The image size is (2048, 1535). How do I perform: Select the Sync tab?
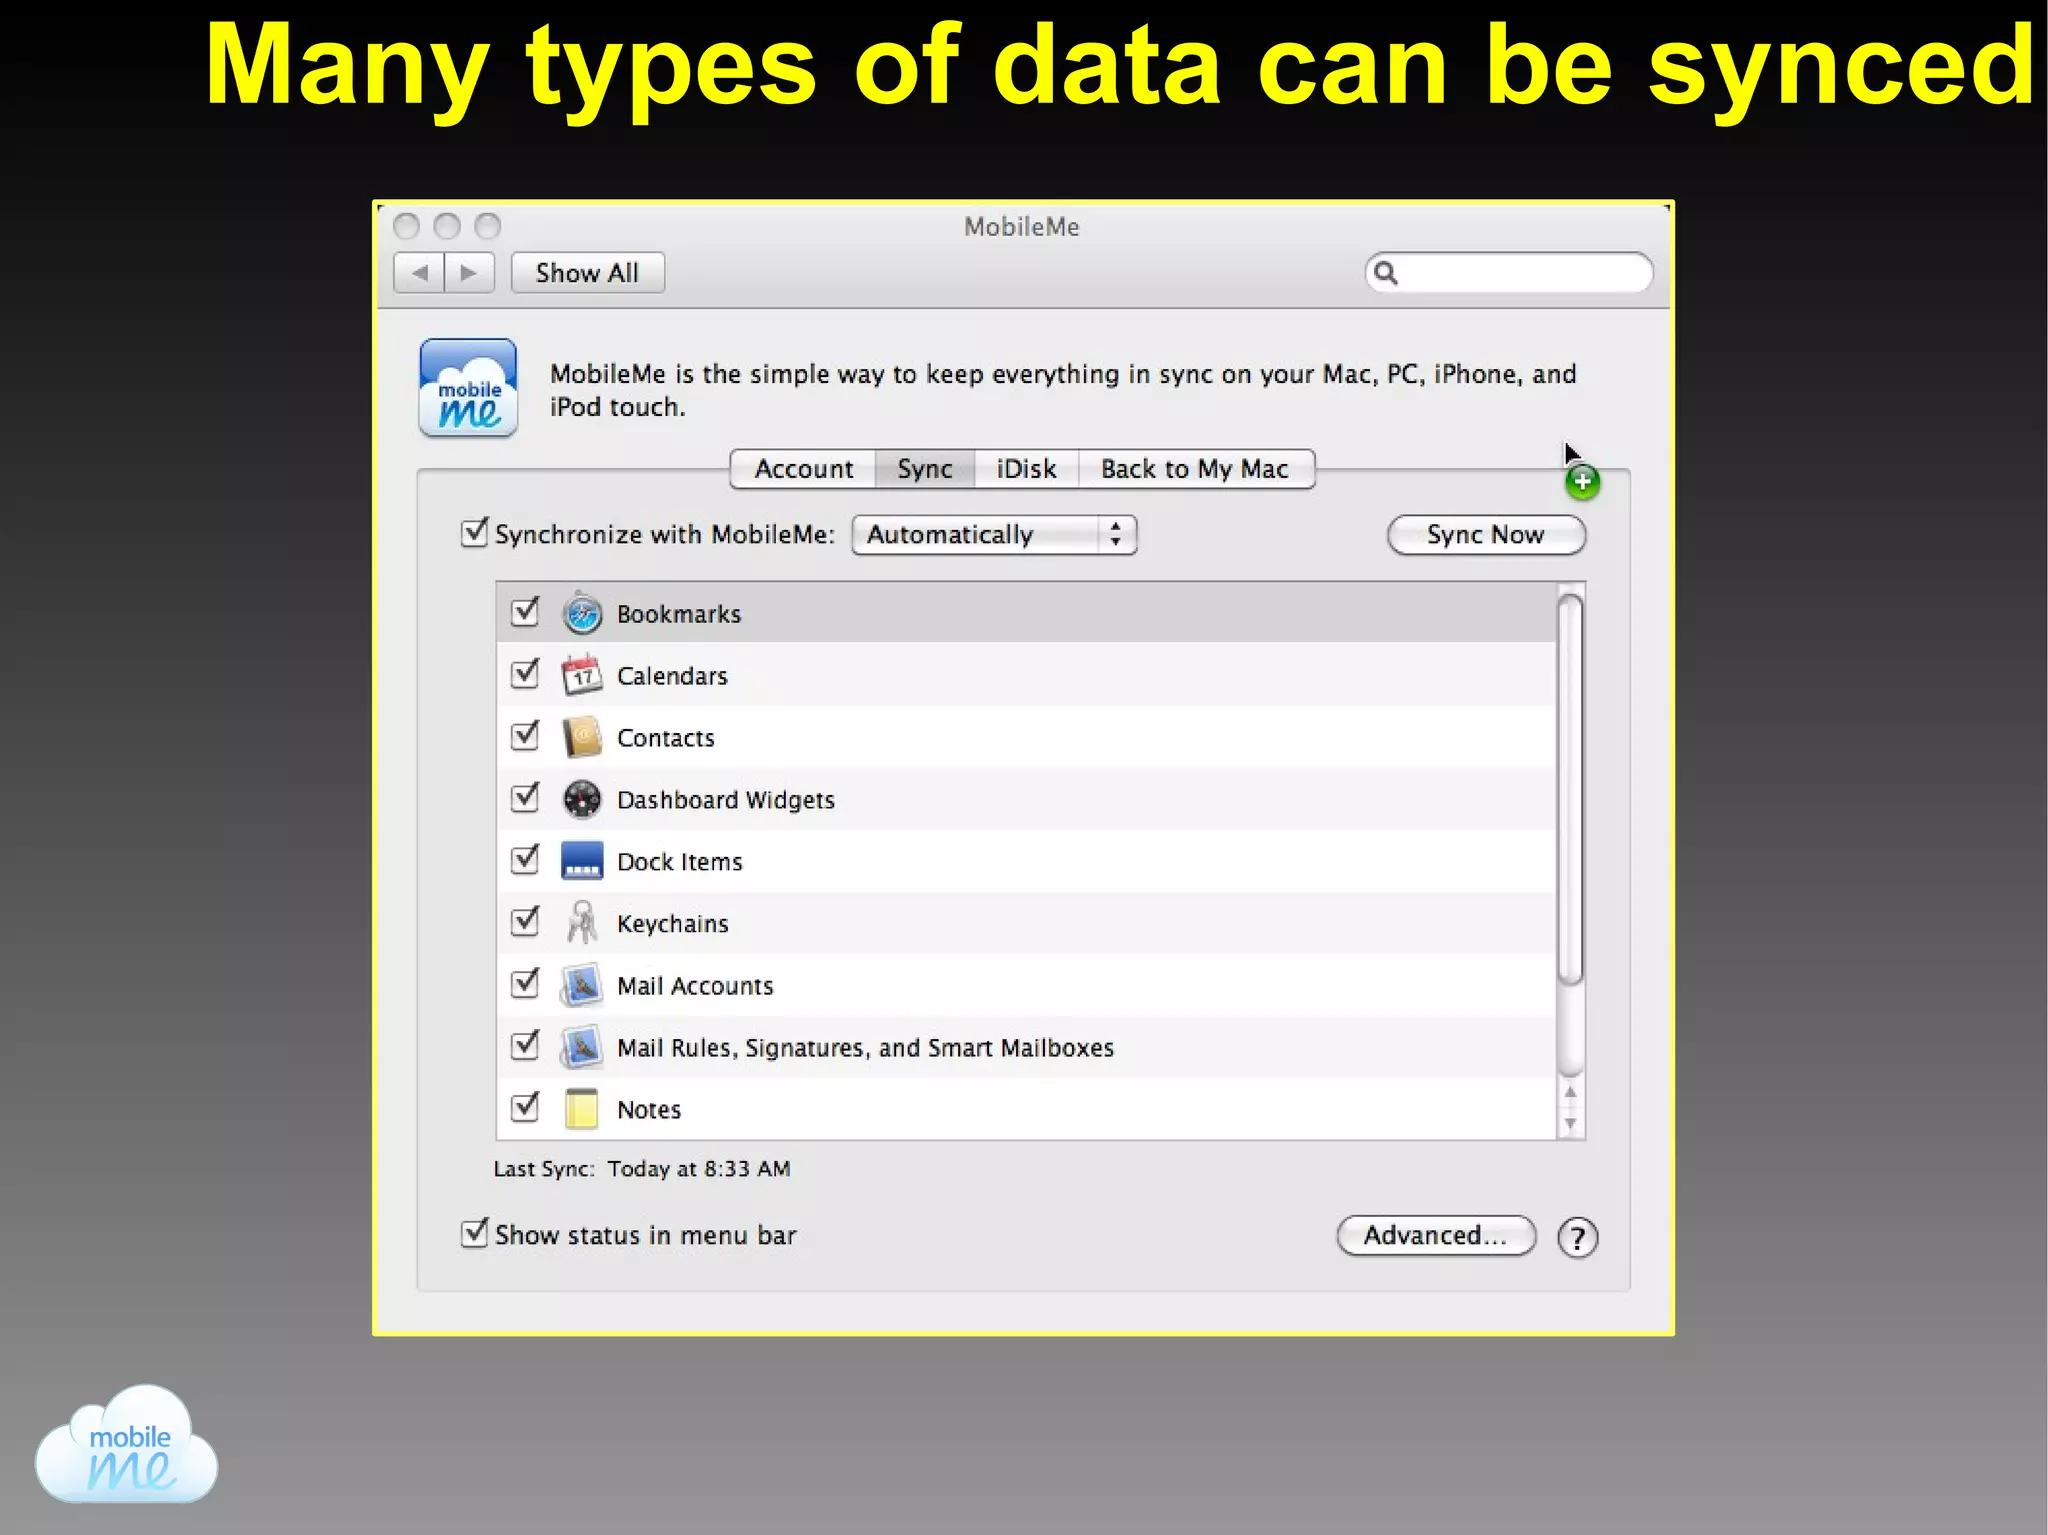point(925,469)
